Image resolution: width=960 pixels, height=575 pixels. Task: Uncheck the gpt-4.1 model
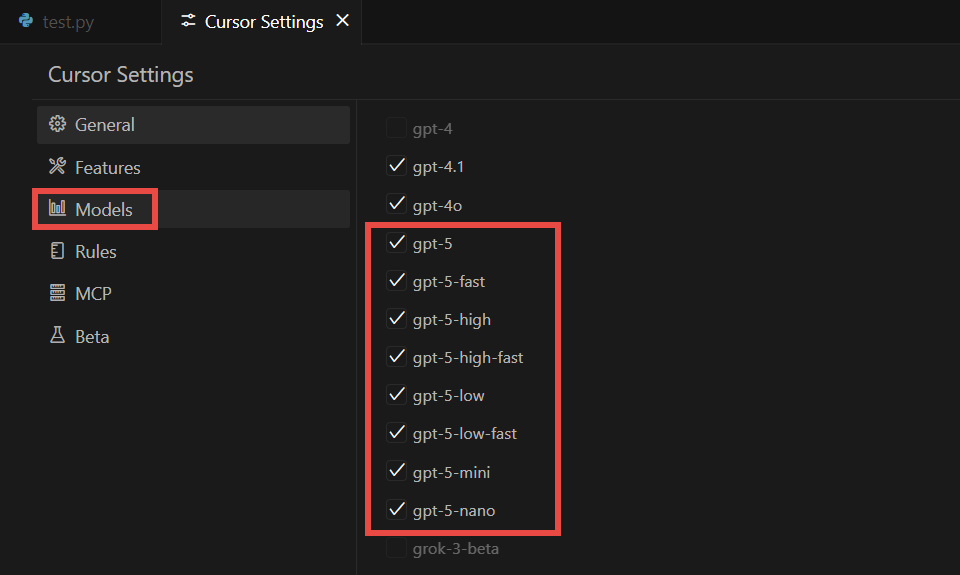396,166
